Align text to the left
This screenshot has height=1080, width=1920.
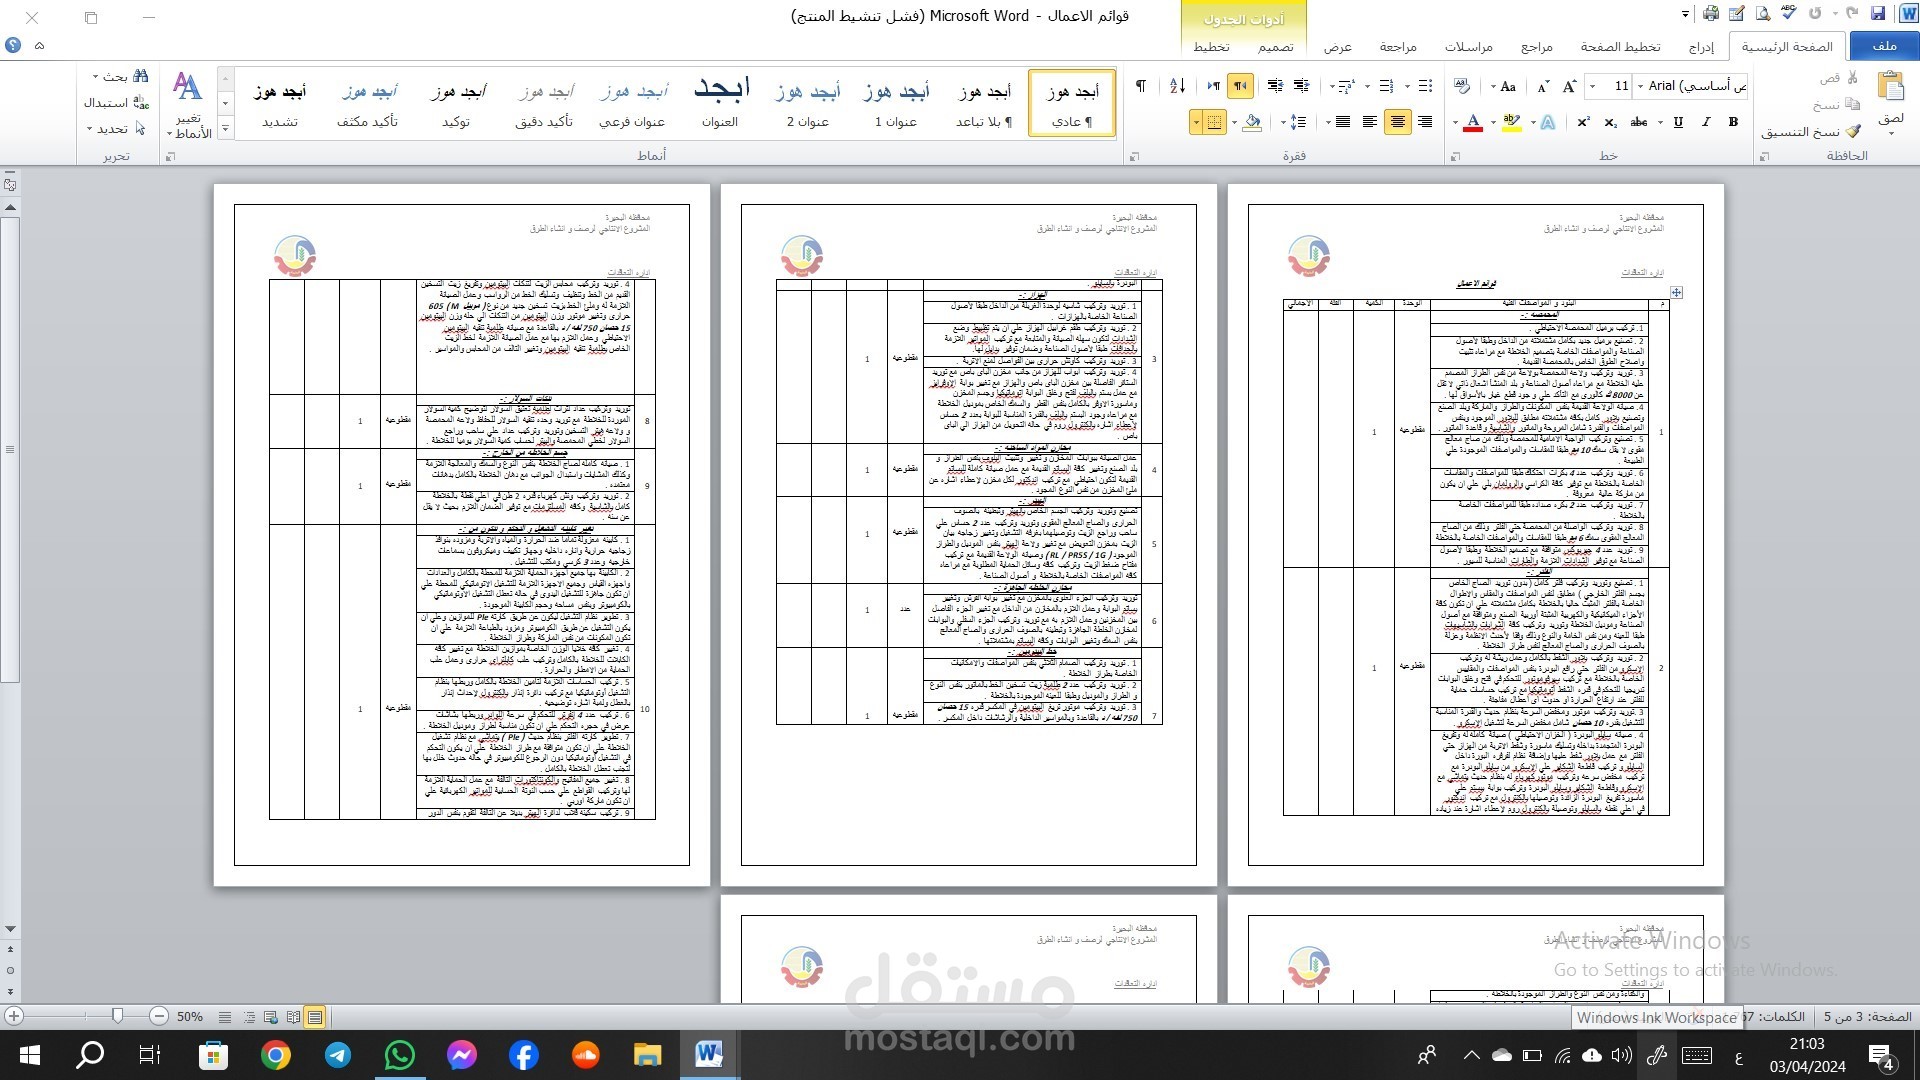click(x=1370, y=122)
